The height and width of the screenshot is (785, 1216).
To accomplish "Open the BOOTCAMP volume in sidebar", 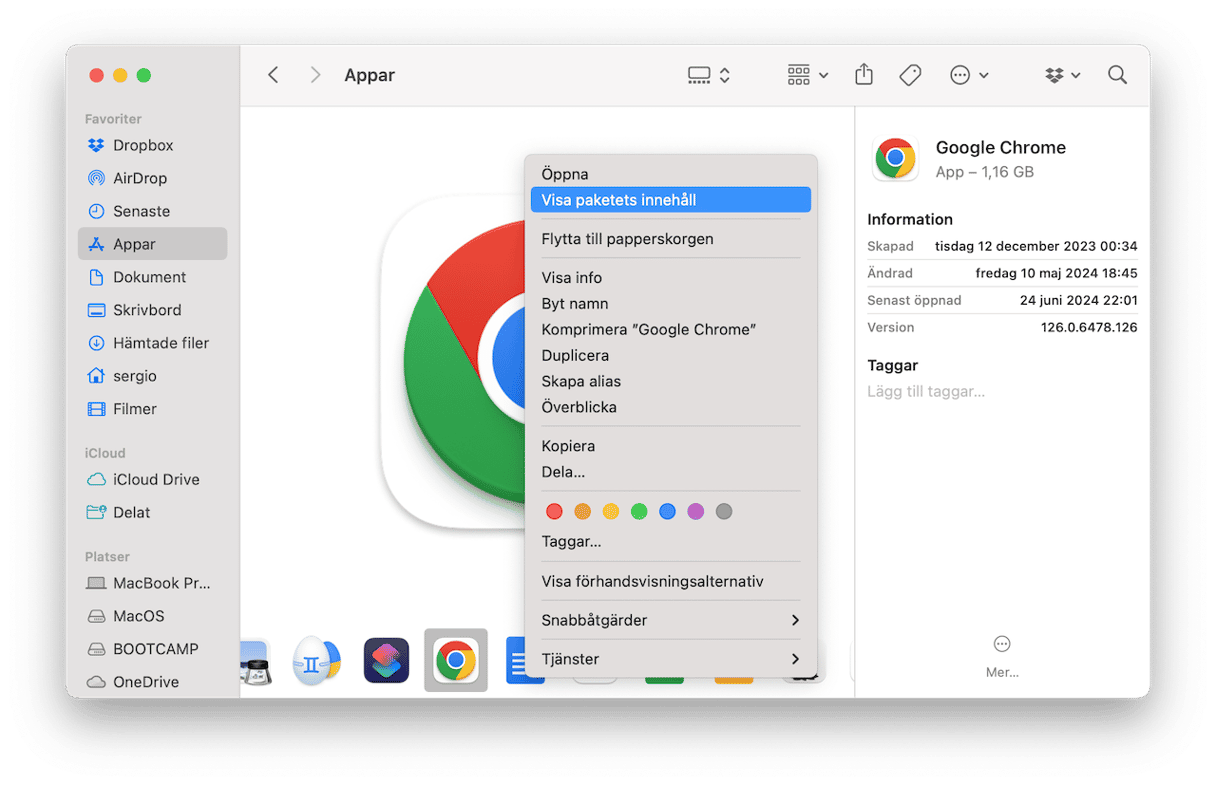I will click(153, 649).
